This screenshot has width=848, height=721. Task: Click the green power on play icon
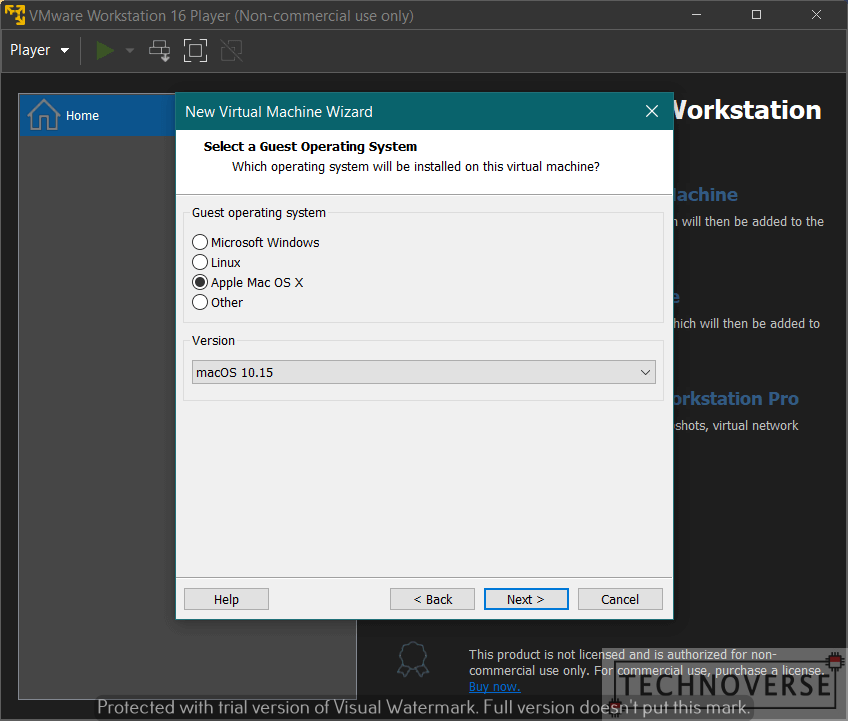click(105, 51)
